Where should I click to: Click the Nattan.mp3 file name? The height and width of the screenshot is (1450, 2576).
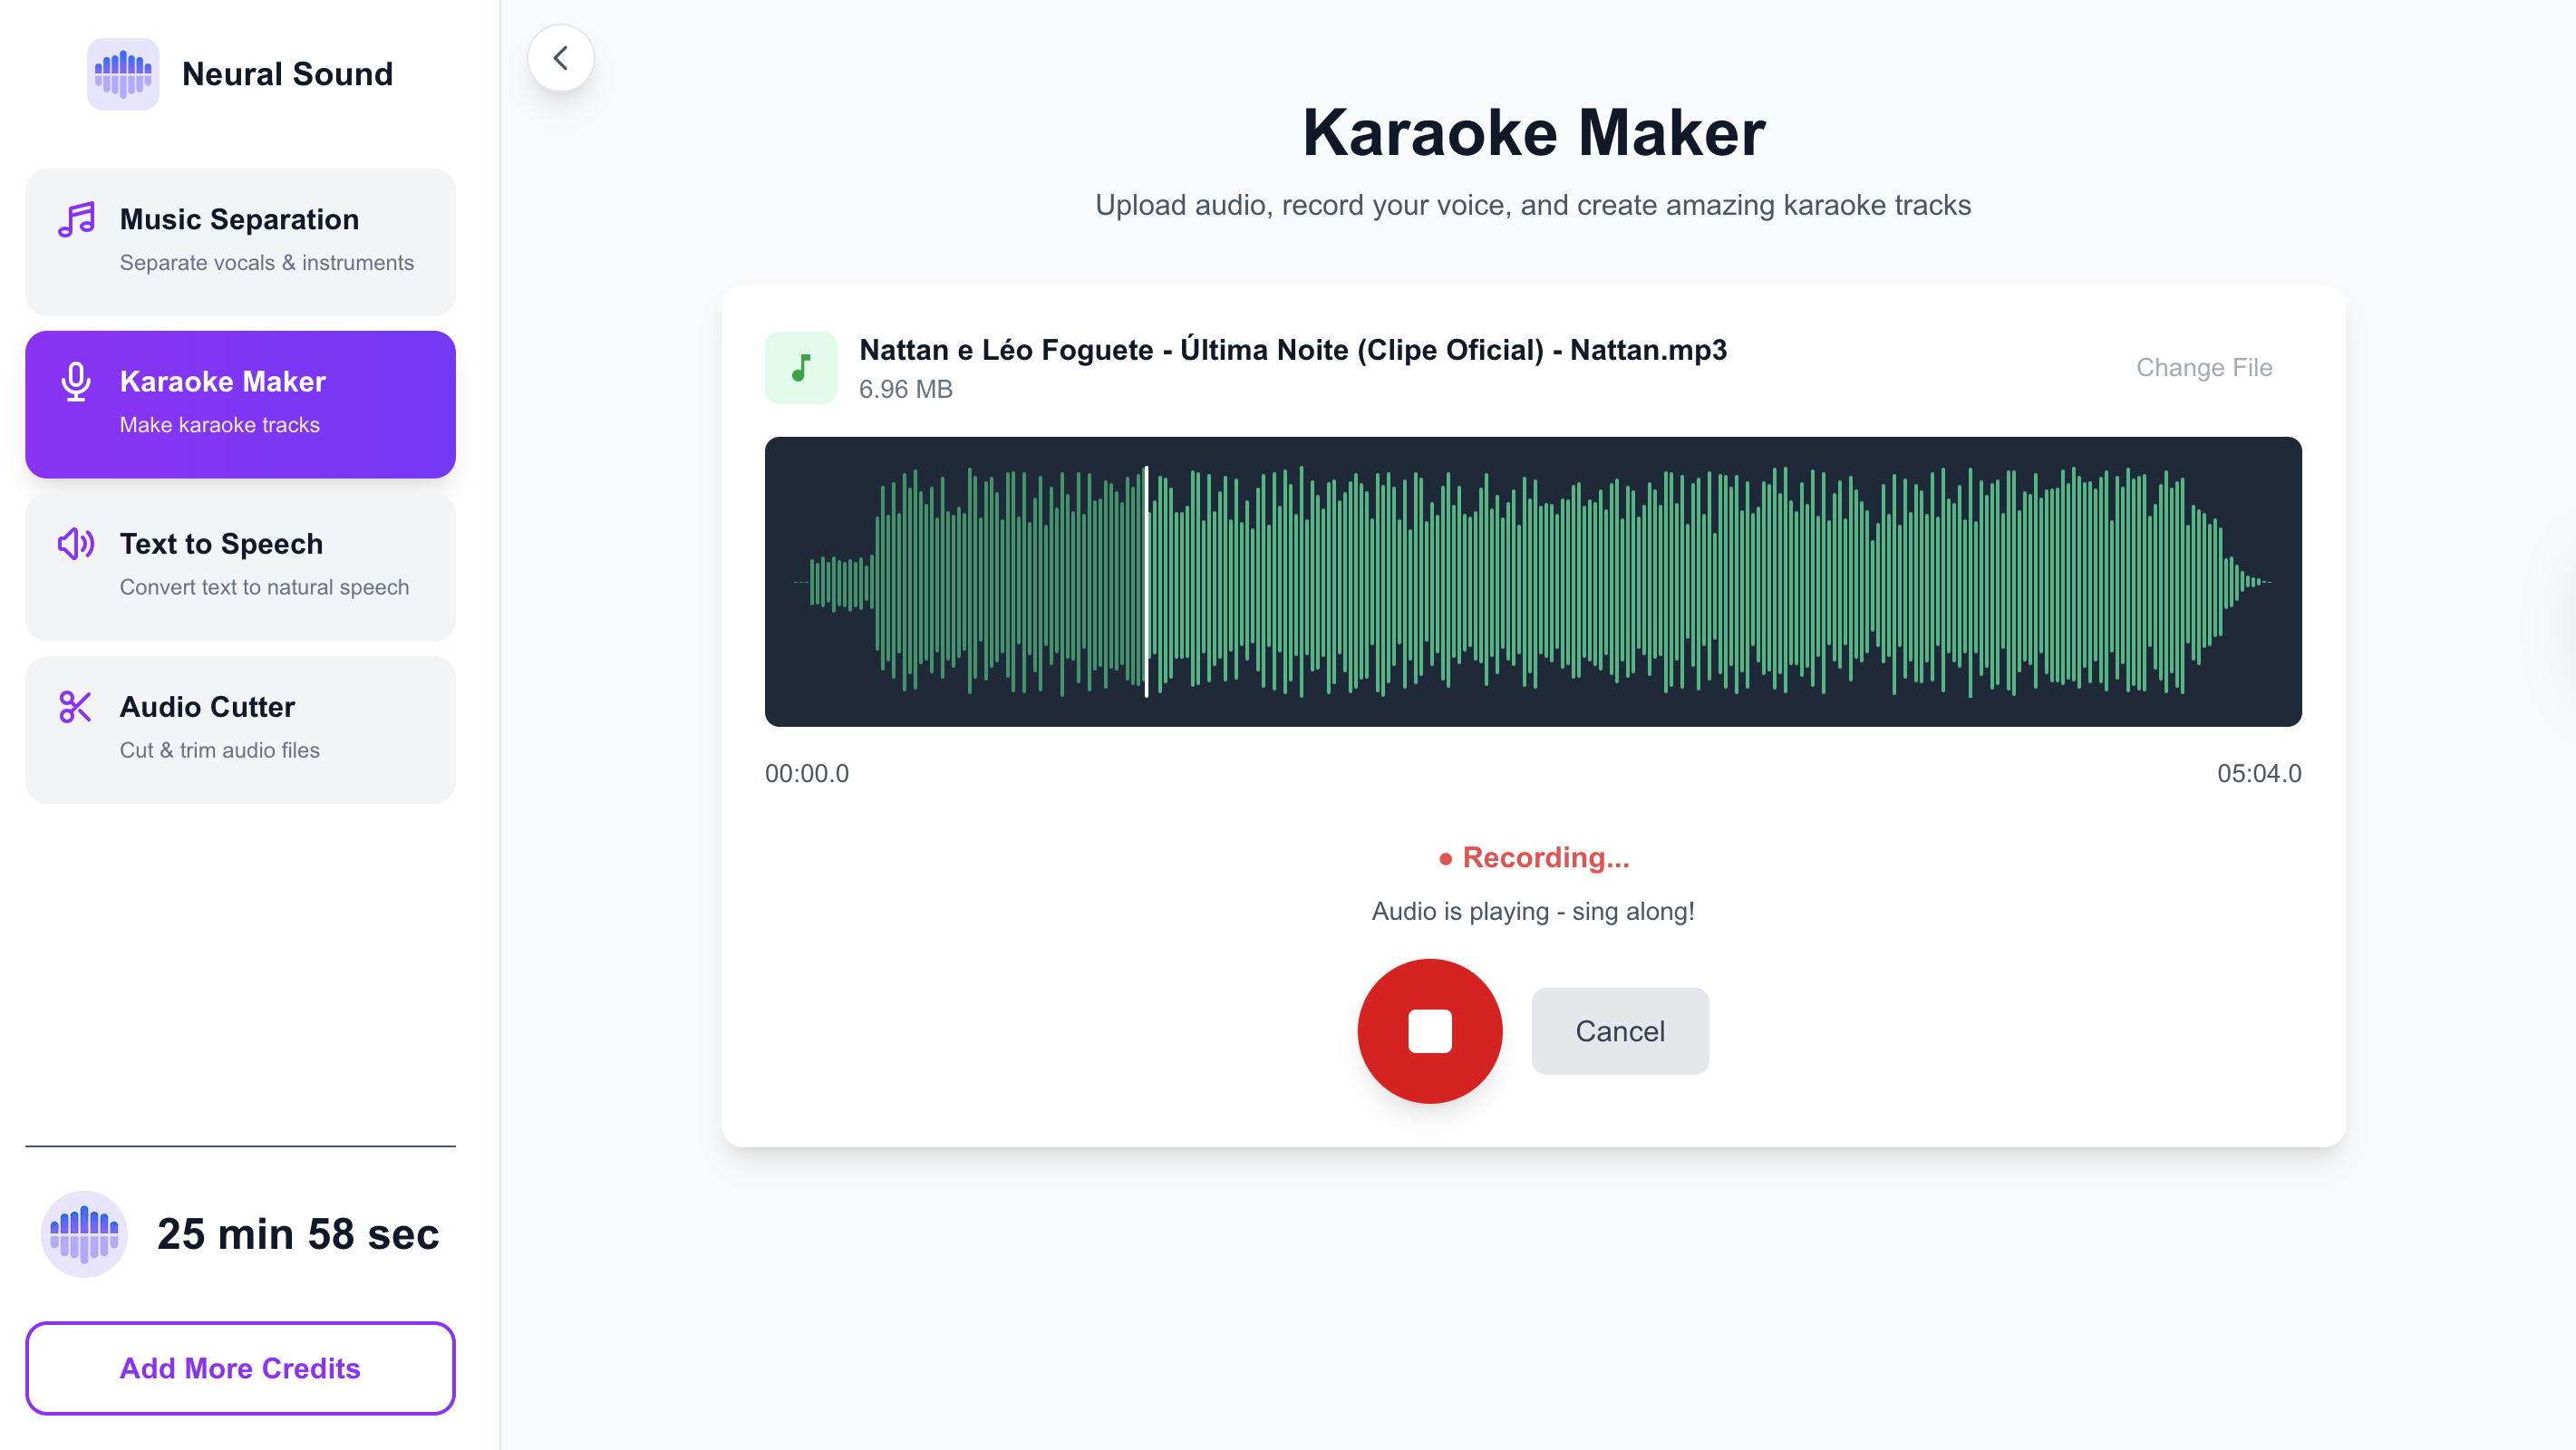(1292, 350)
